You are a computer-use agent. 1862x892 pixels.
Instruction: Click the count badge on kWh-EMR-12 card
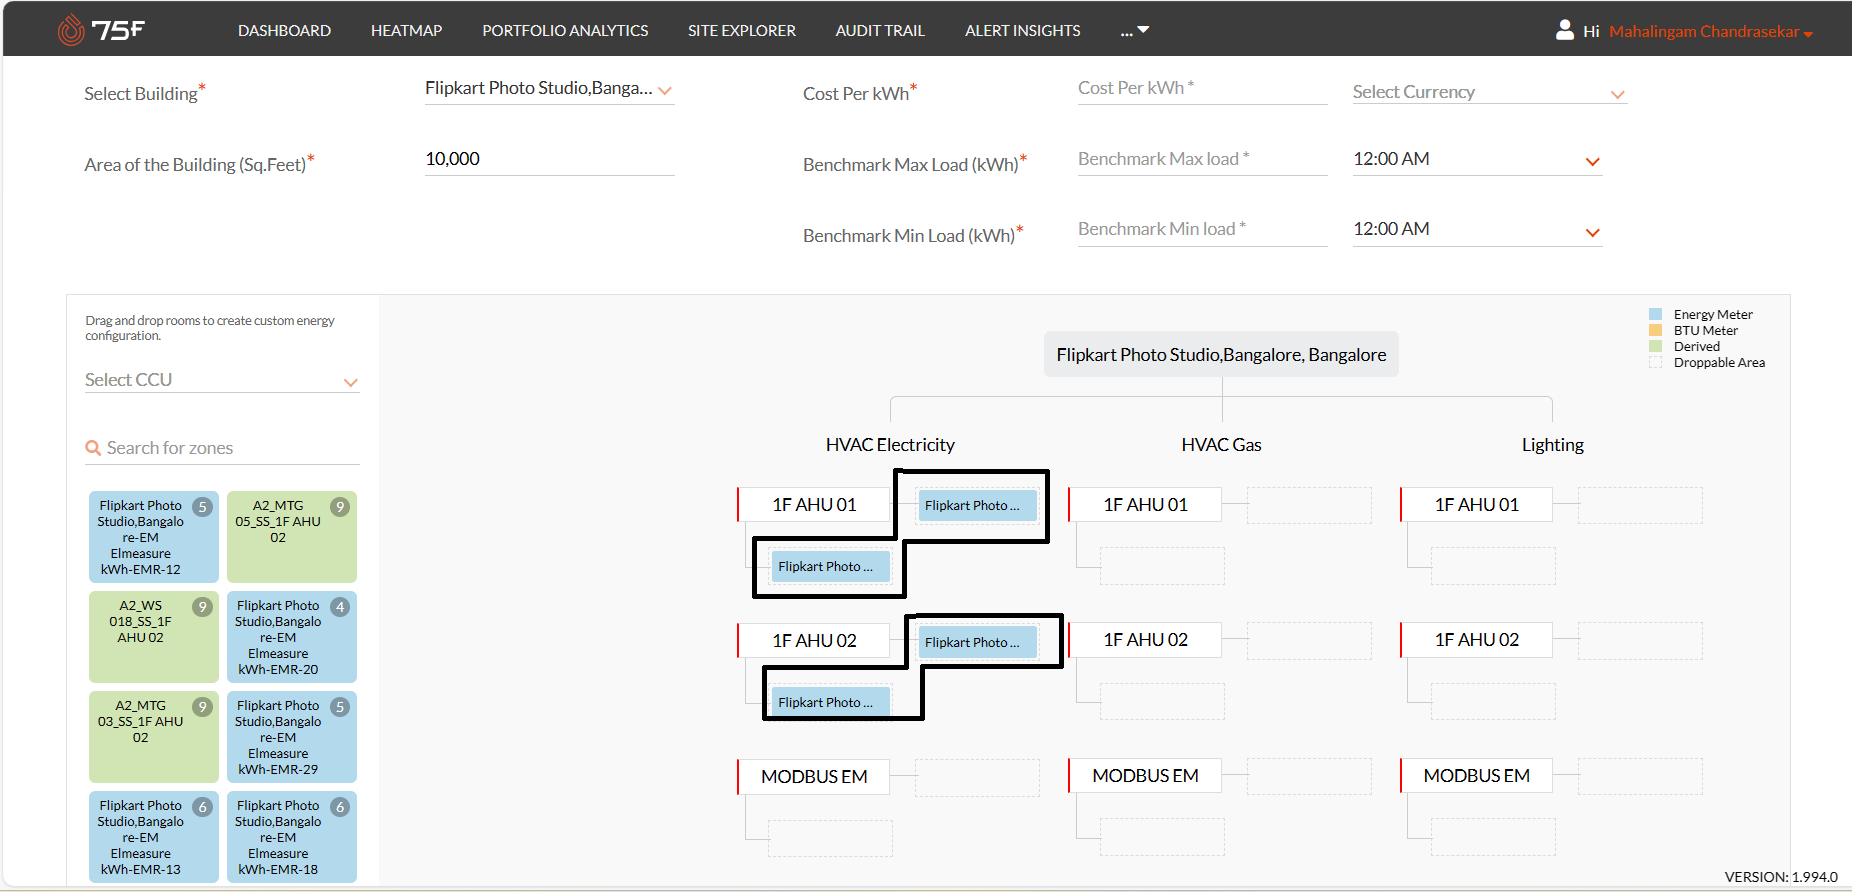point(203,507)
